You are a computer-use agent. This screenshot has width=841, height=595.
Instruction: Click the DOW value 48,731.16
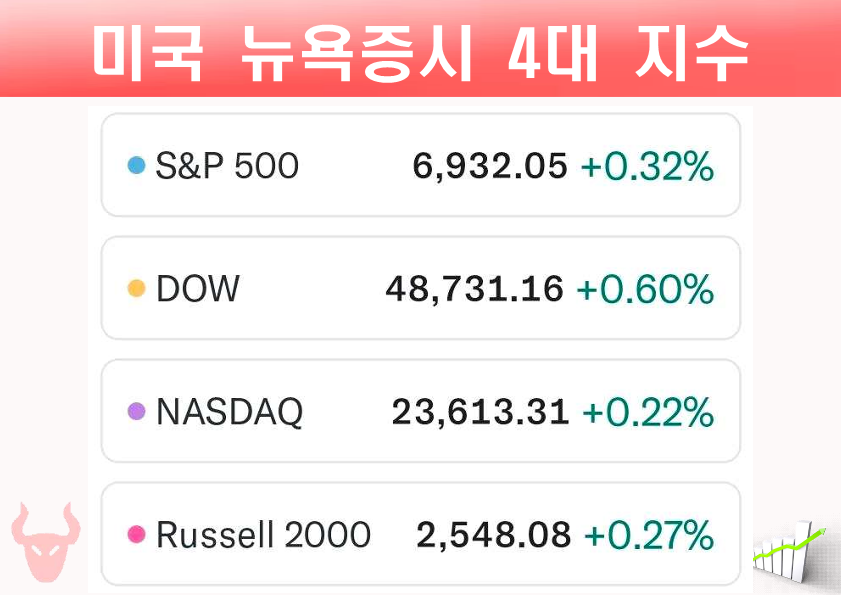click(x=475, y=290)
